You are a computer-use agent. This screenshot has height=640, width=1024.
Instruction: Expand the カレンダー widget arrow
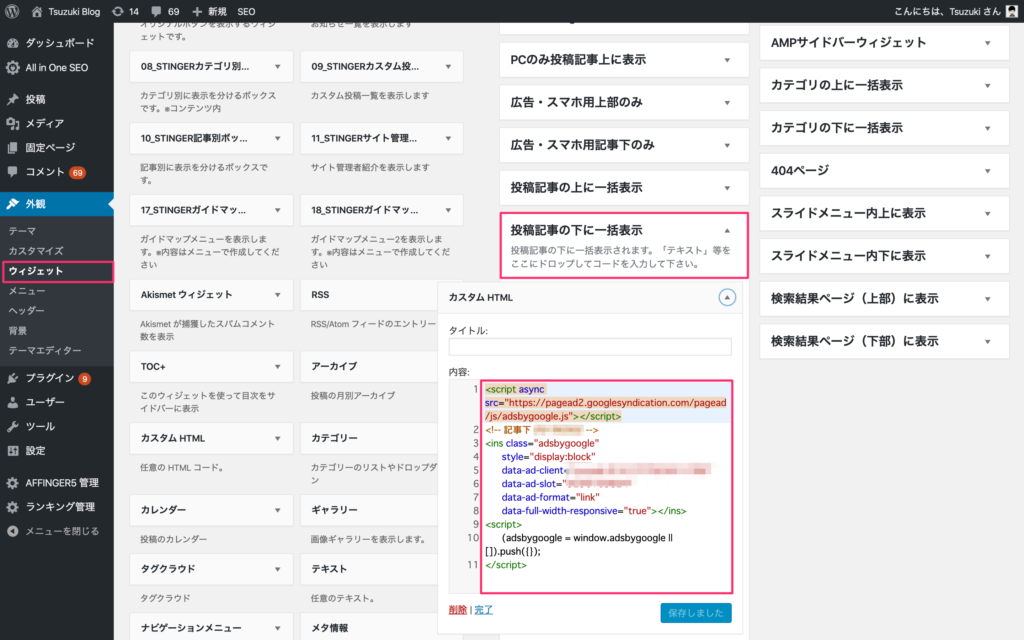coord(278,510)
